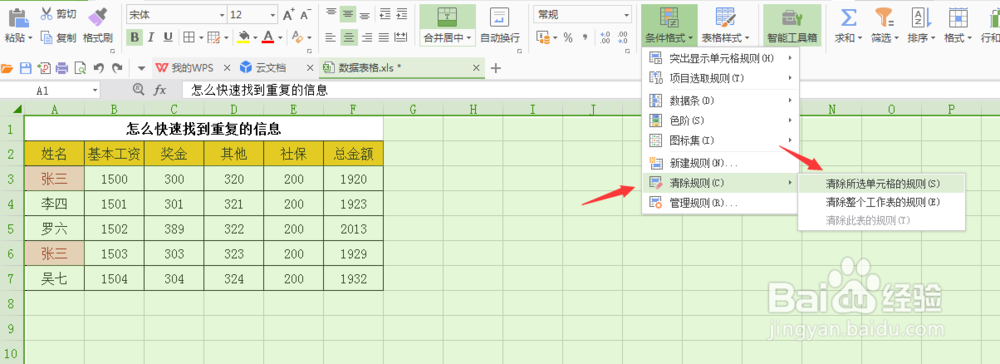Increase decimal places icon
1000x364 pixels.
605,38
